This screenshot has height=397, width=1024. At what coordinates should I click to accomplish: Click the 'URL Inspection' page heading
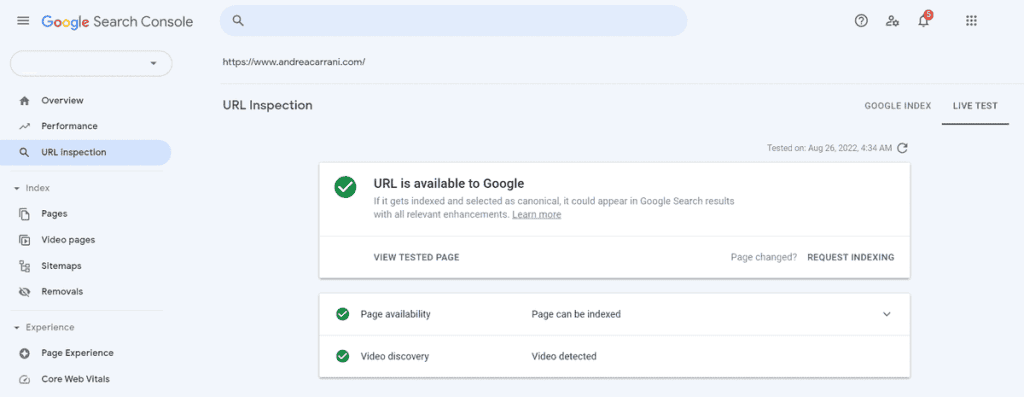point(268,105)
